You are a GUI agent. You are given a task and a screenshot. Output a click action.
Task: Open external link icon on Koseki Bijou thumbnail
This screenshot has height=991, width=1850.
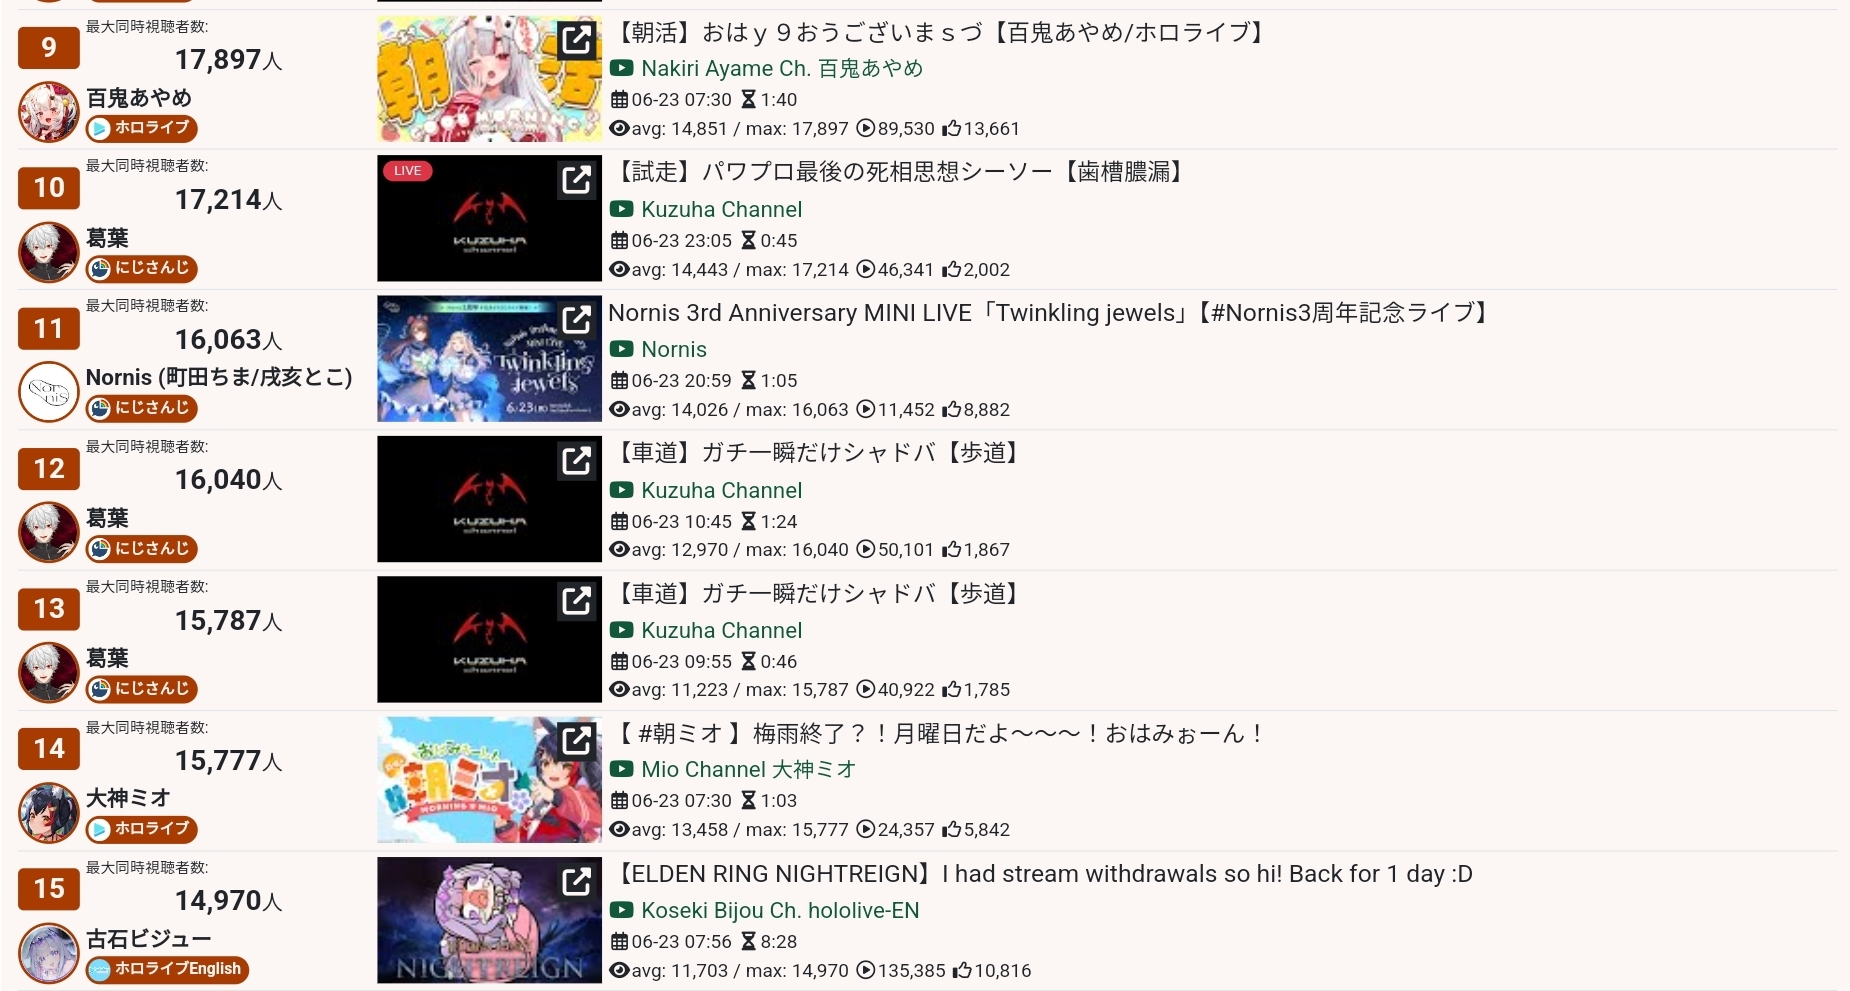577,881
